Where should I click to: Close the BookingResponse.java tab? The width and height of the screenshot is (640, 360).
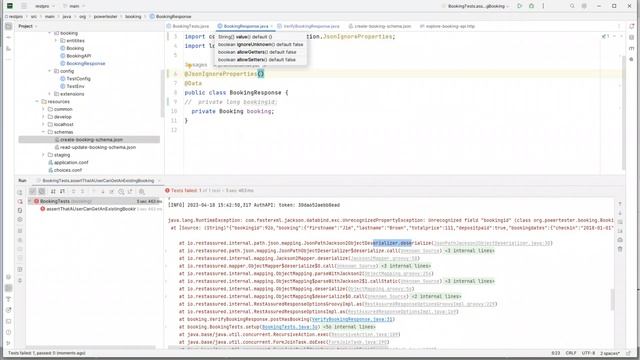[271, 27]
